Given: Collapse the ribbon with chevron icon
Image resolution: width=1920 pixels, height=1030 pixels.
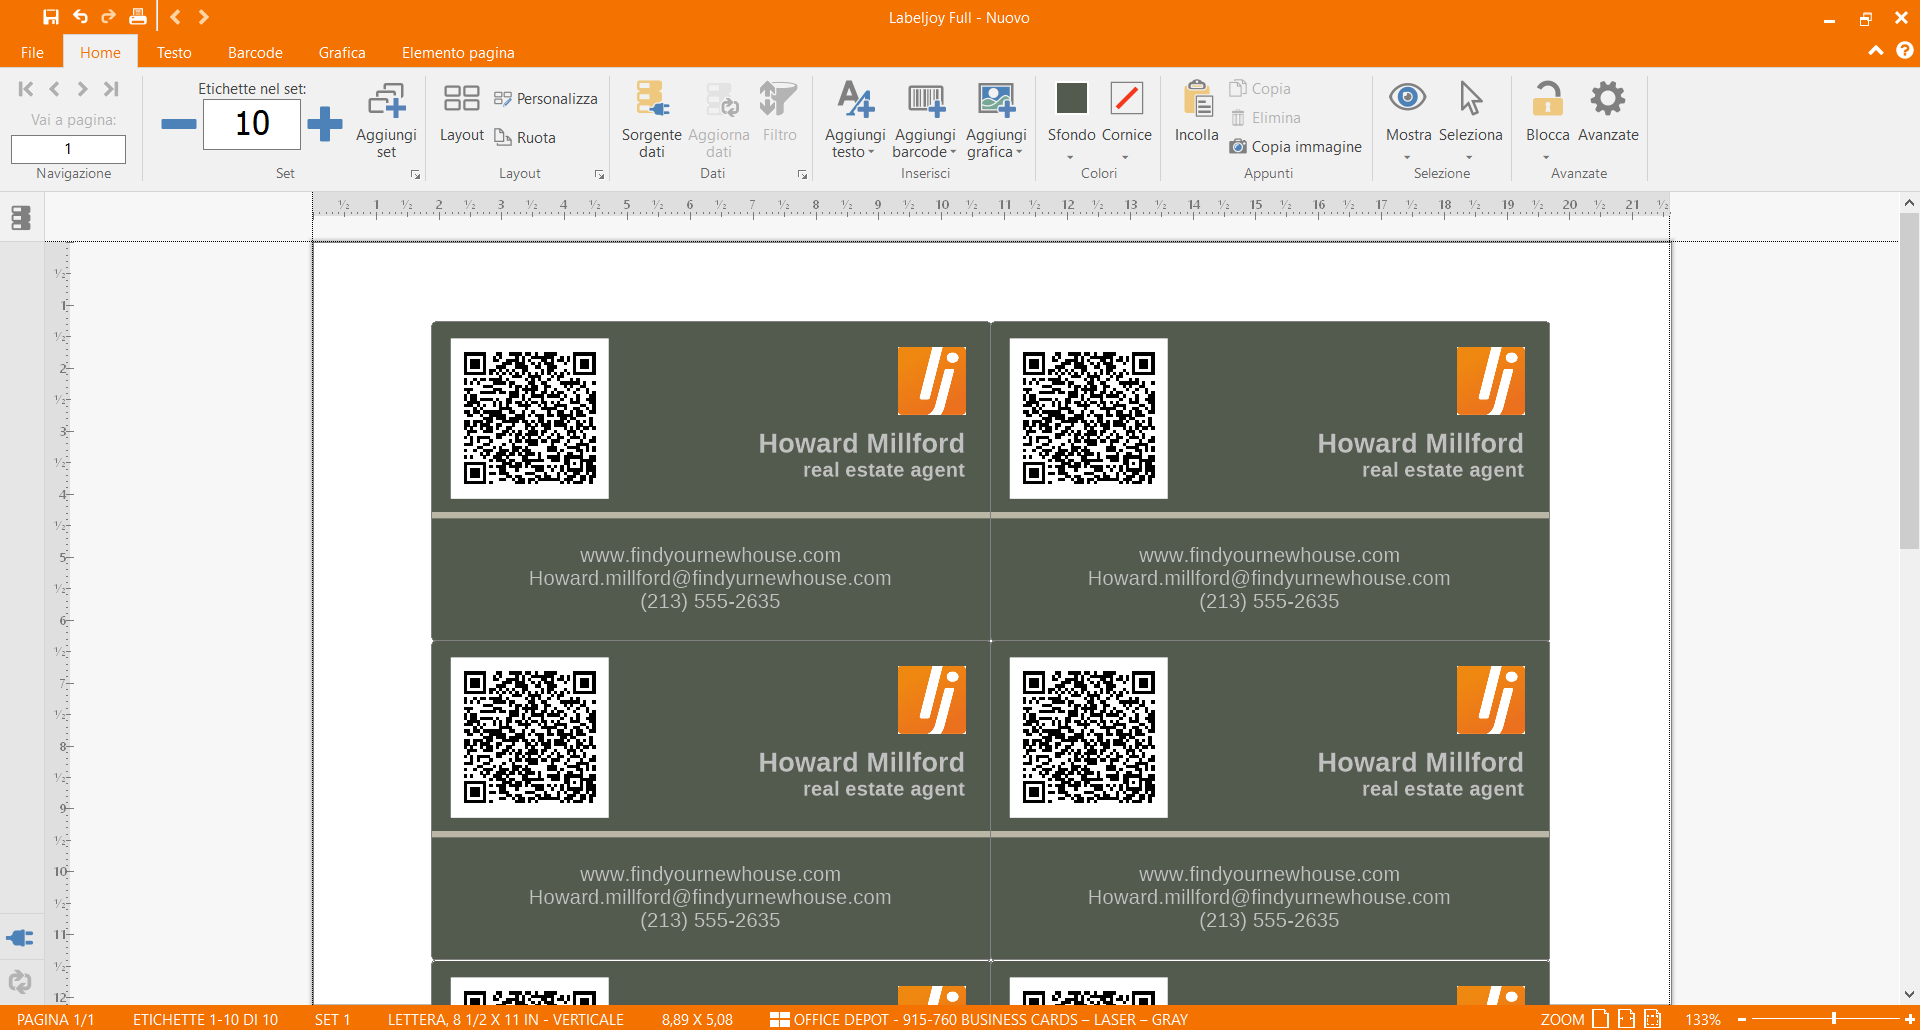Looking at the screenshot, I should tap(1875, 51).
